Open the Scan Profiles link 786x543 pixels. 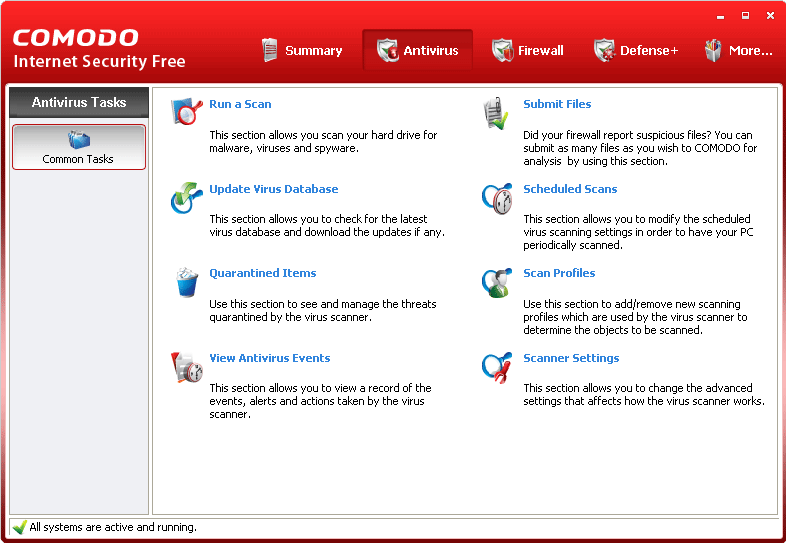(x=559, y=273)
